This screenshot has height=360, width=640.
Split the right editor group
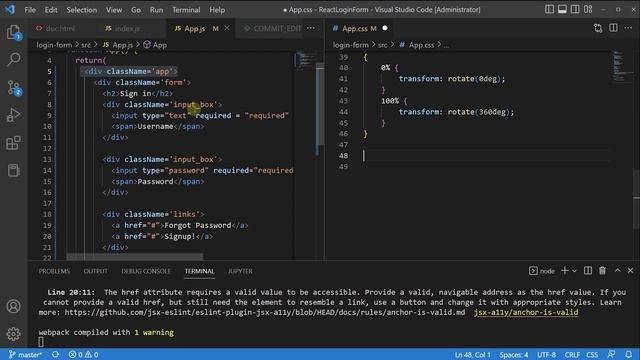(613, 28)
